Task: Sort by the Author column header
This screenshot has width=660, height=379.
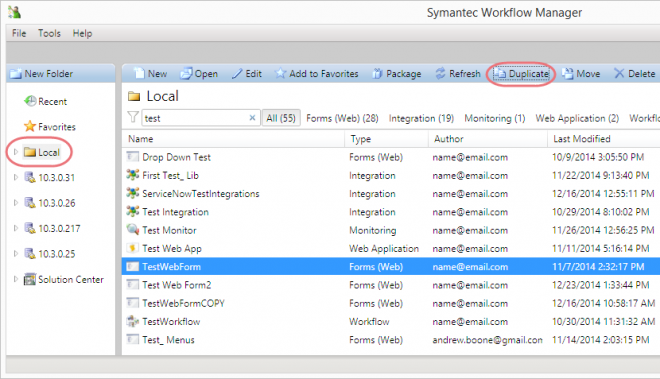Action: 488,139
